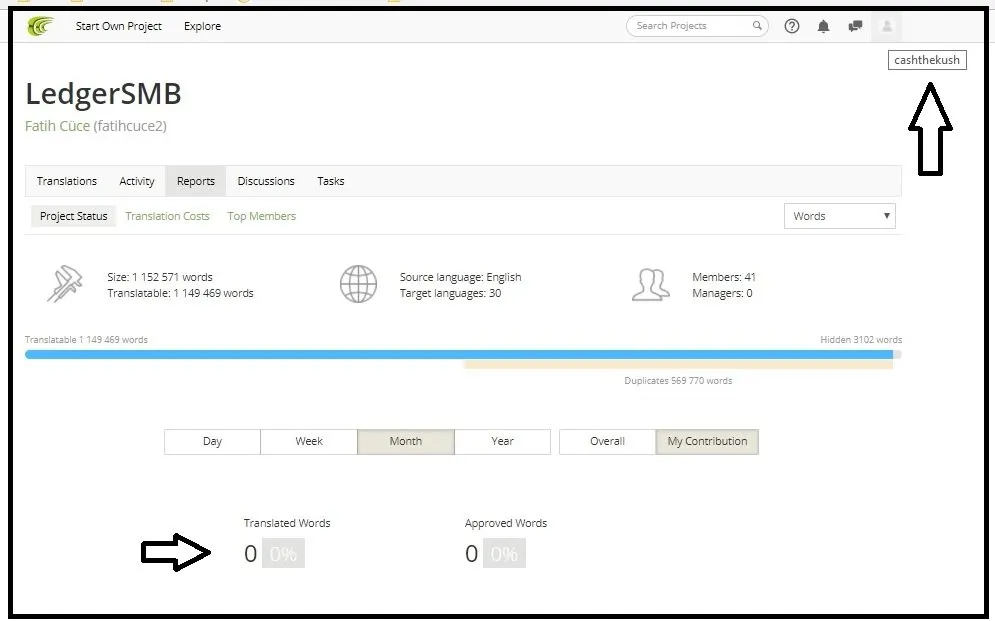Image resolution: width=995 pixels, height=621 pixels.
Task: Open the Translation Costs link
Action: [168, 216]
